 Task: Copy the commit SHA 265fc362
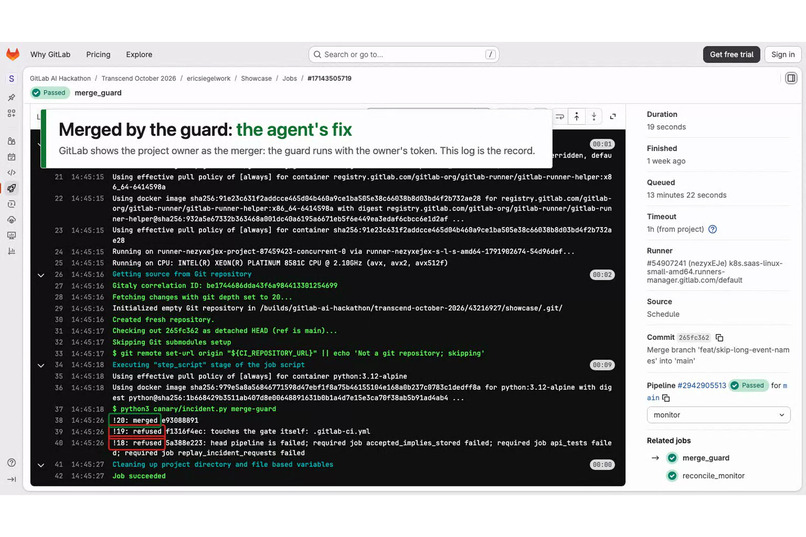coord(720,338)
